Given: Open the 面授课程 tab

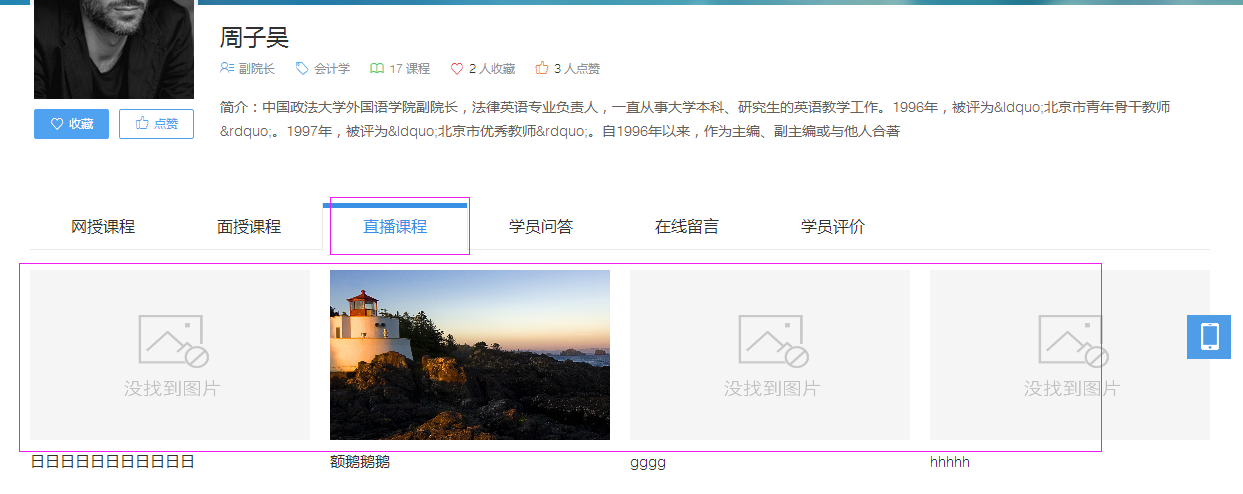Looking at the screenshot, I should [x=249, y=227].
